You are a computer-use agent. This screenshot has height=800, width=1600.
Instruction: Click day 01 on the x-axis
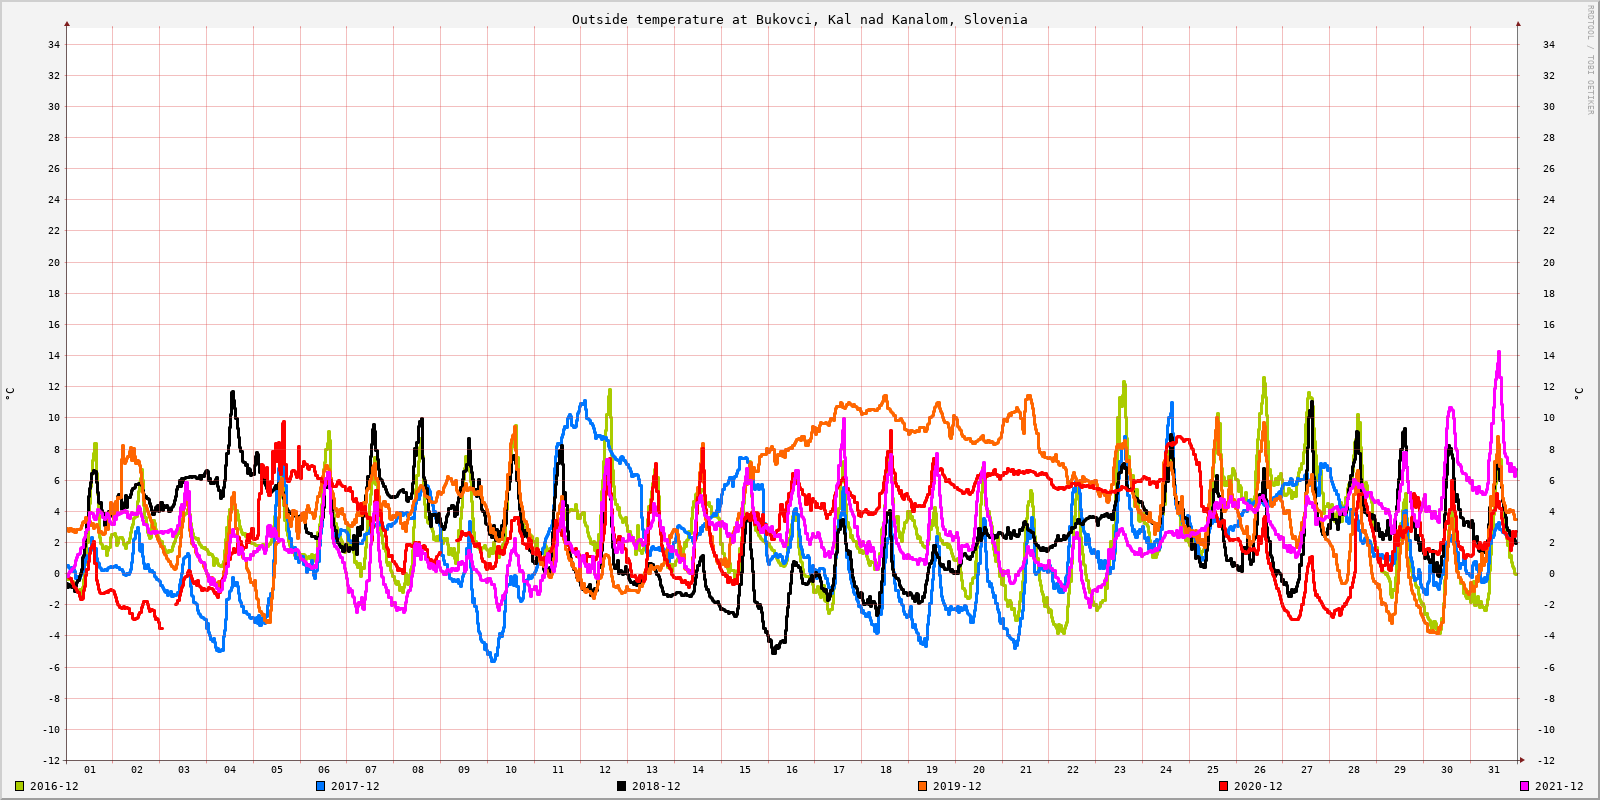tap(90, 770)
